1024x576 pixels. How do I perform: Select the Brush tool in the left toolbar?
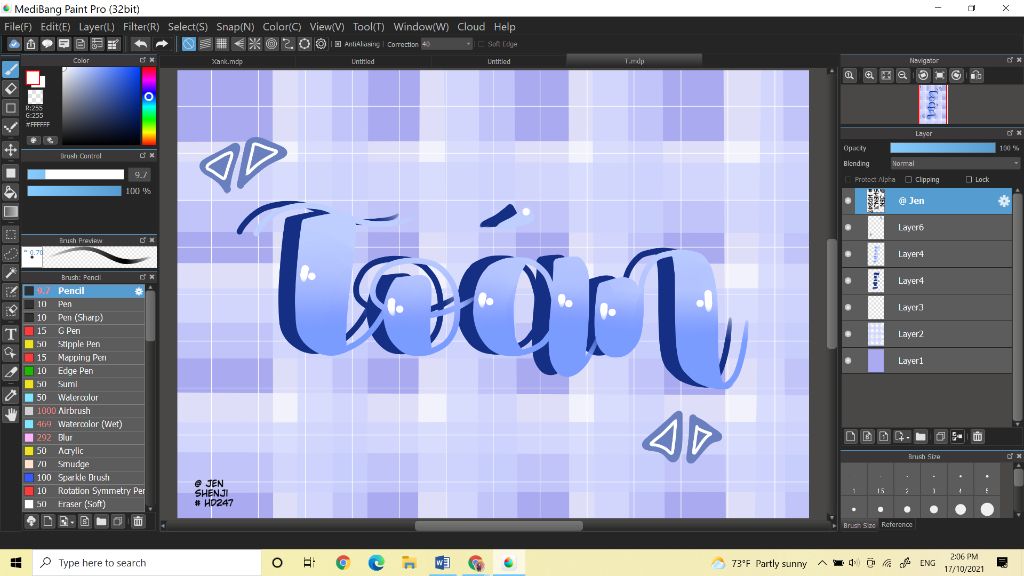[x=10, y=69]
